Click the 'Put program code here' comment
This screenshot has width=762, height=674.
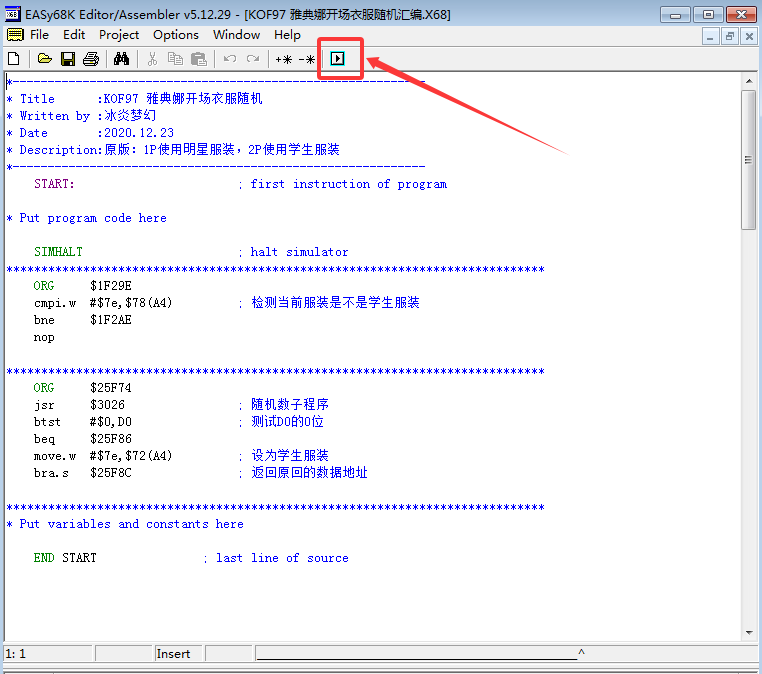tap(87, 218)
